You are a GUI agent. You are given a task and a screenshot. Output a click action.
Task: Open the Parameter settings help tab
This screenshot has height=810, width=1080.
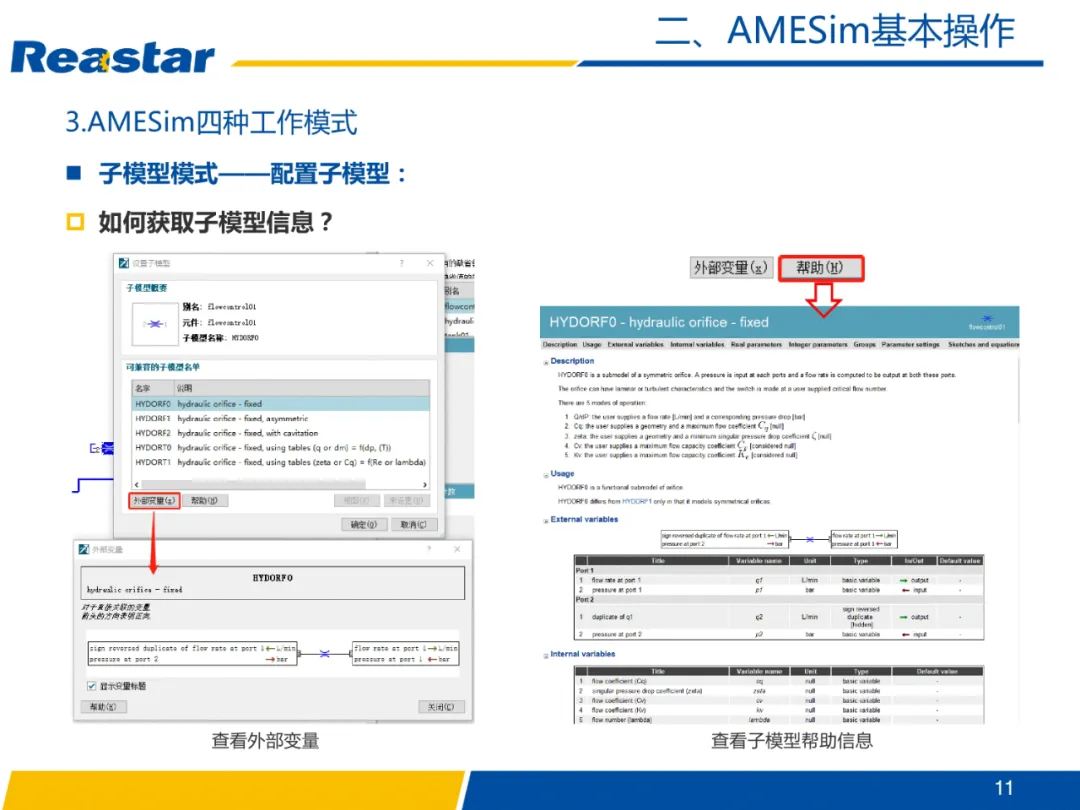[x=910, y=344]
